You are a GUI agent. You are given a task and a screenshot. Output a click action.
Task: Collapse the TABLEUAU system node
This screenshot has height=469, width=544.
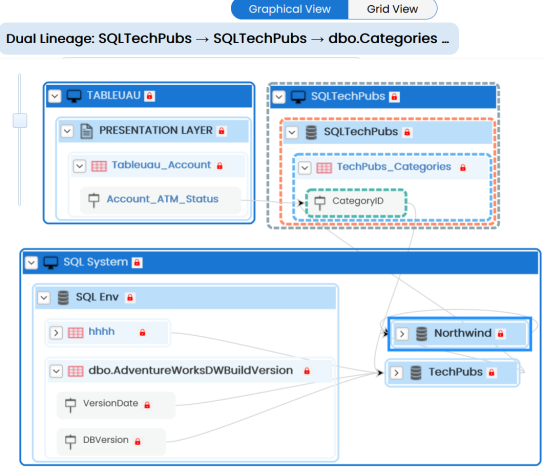[x=54, y=96]
